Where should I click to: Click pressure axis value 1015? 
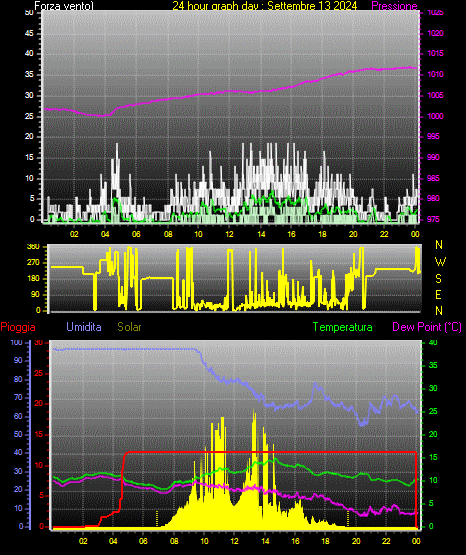[x=435, y=53]
